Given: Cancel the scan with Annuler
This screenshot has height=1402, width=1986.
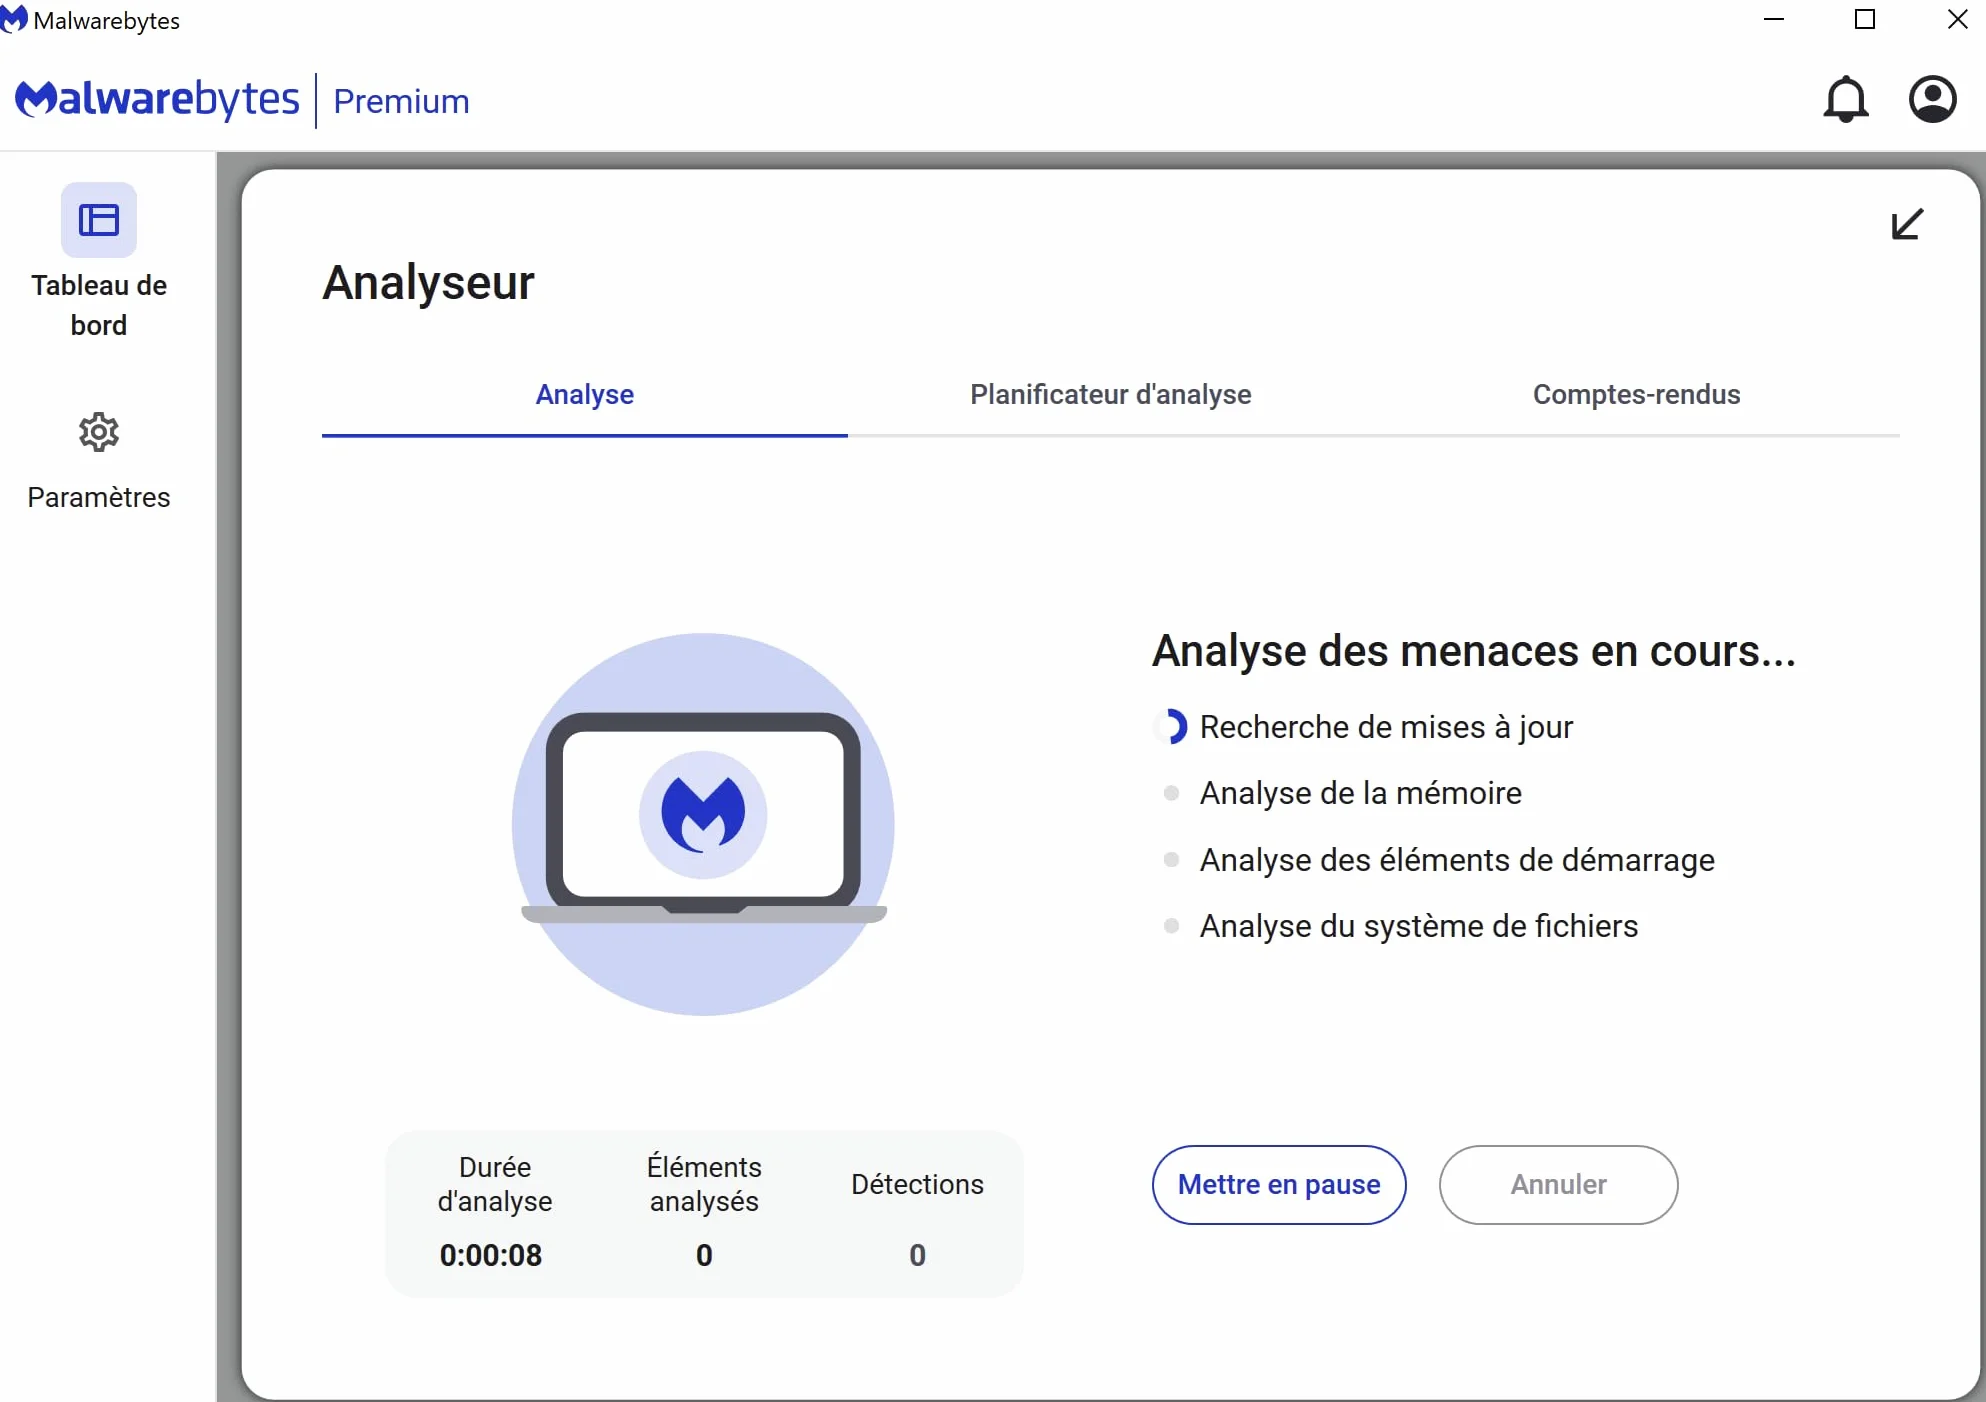Looking at the screenshot, I should [1558, 1185].
